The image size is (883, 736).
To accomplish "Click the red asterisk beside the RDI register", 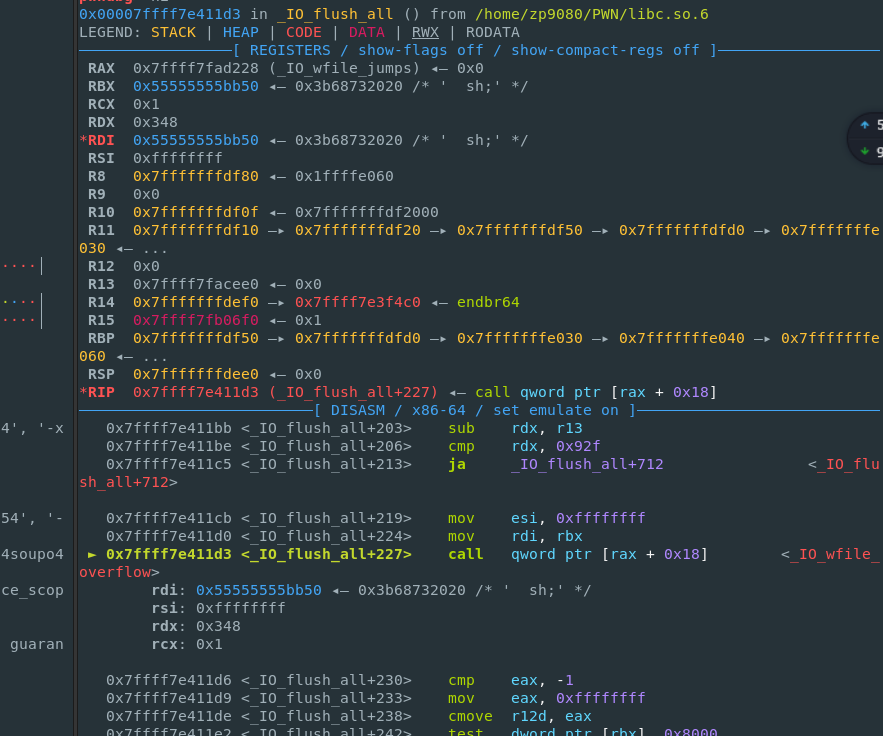I will click(83, 140).
